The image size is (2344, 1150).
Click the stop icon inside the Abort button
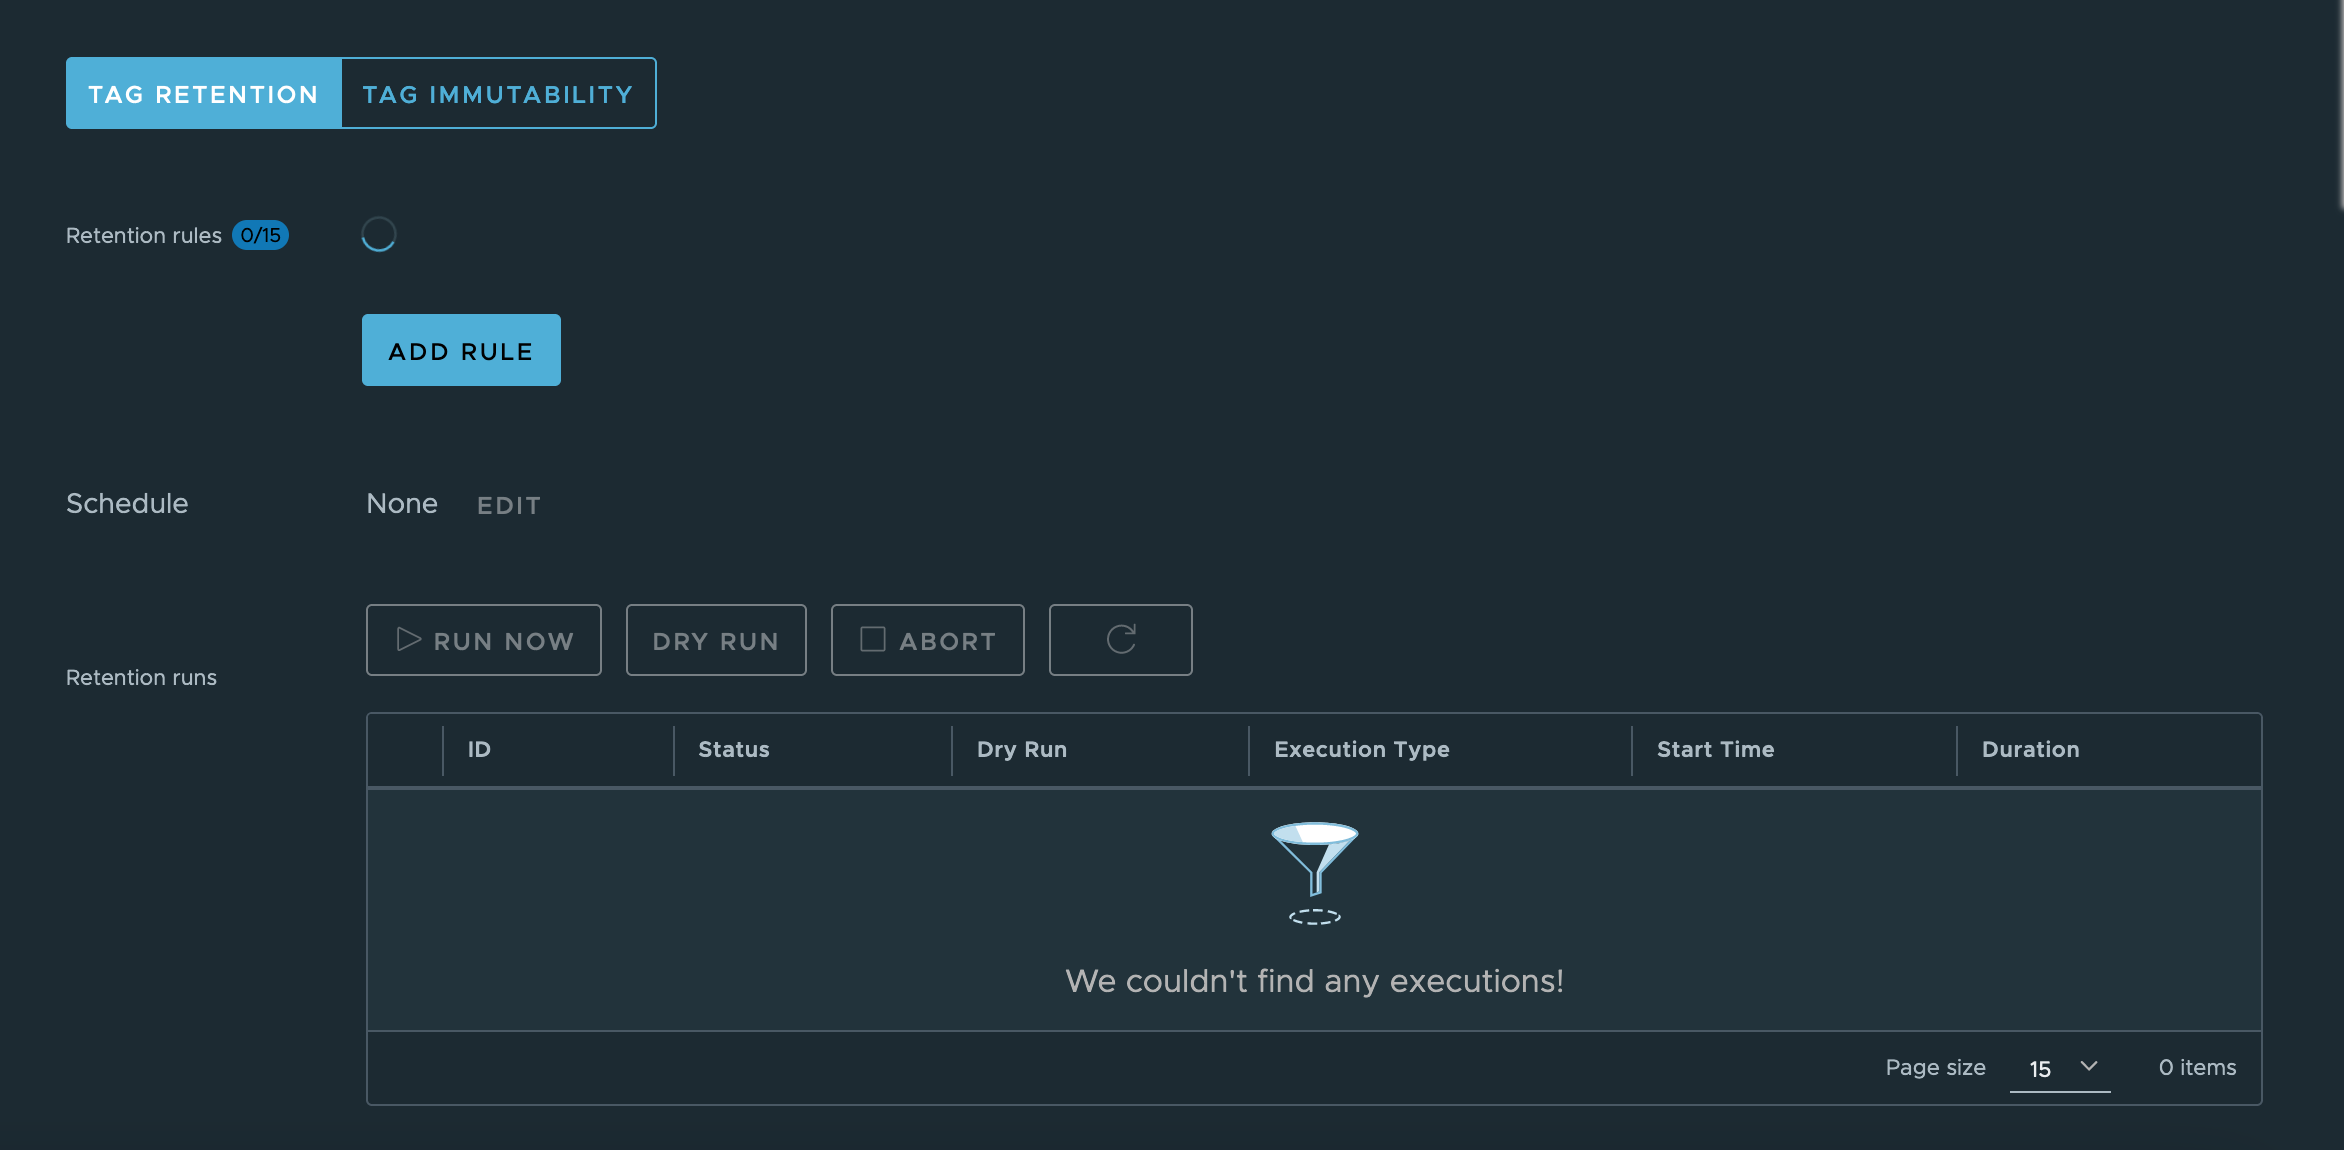coord(874,639)
